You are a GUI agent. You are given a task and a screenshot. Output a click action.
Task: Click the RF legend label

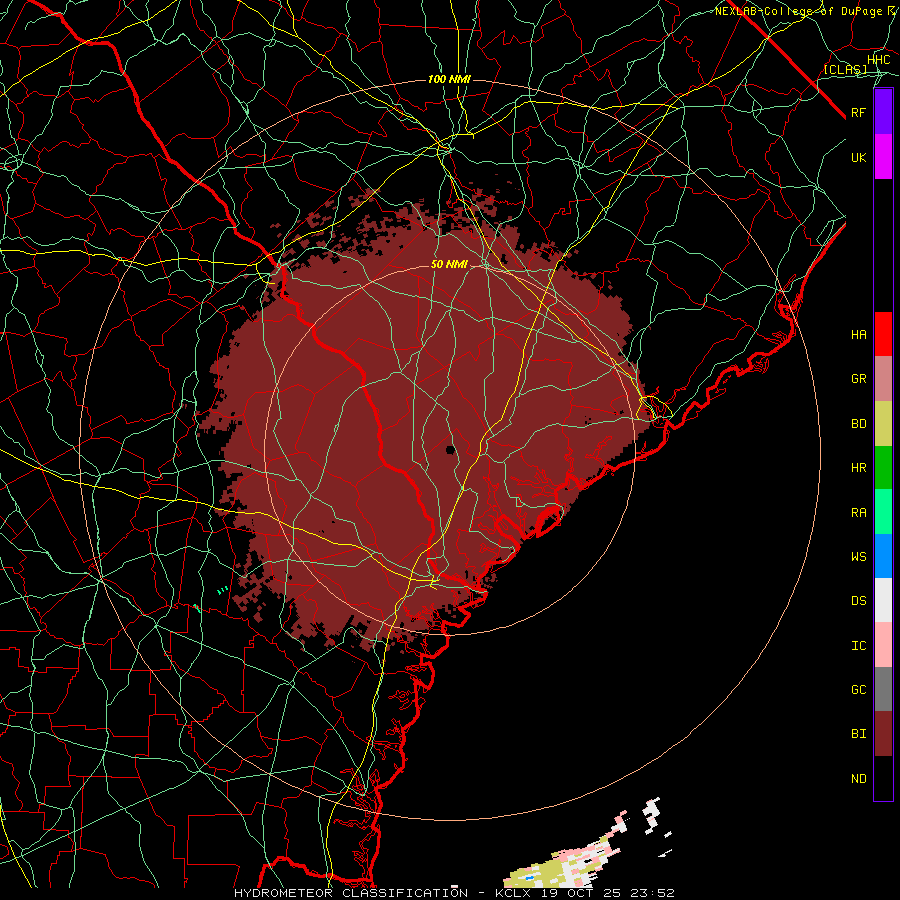(x=858, y=112)
